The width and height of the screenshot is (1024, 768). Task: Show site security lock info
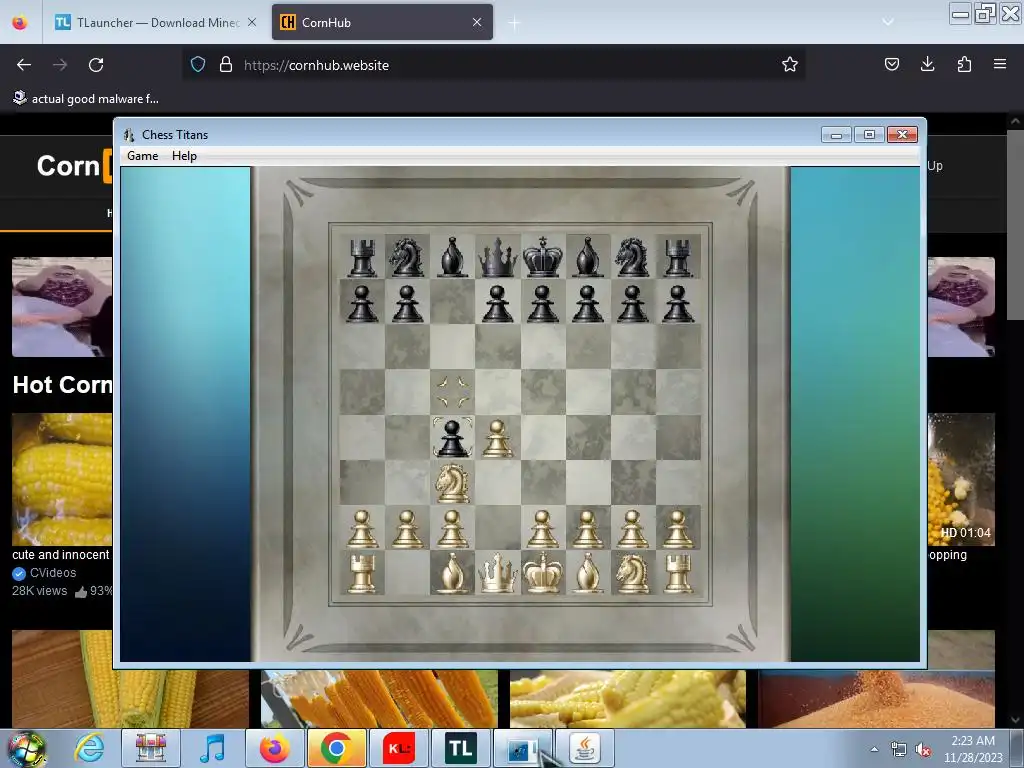(x=226, y=64)
